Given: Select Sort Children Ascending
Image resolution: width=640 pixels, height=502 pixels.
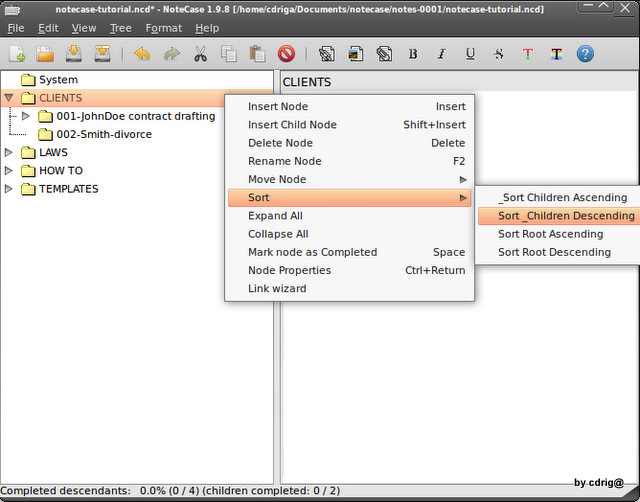Looking at the screenshot, I should tap(558, 198).
